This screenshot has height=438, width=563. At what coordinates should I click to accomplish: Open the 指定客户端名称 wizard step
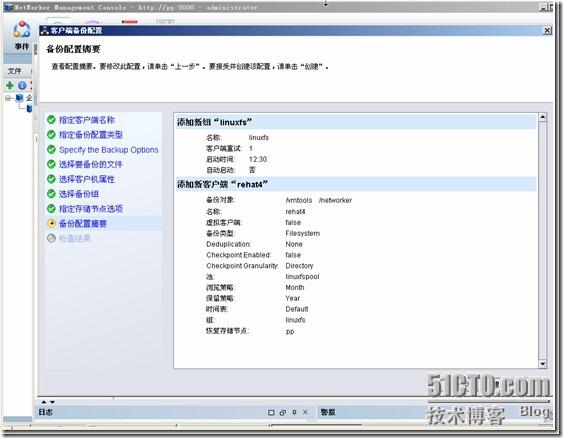[87, 120]
